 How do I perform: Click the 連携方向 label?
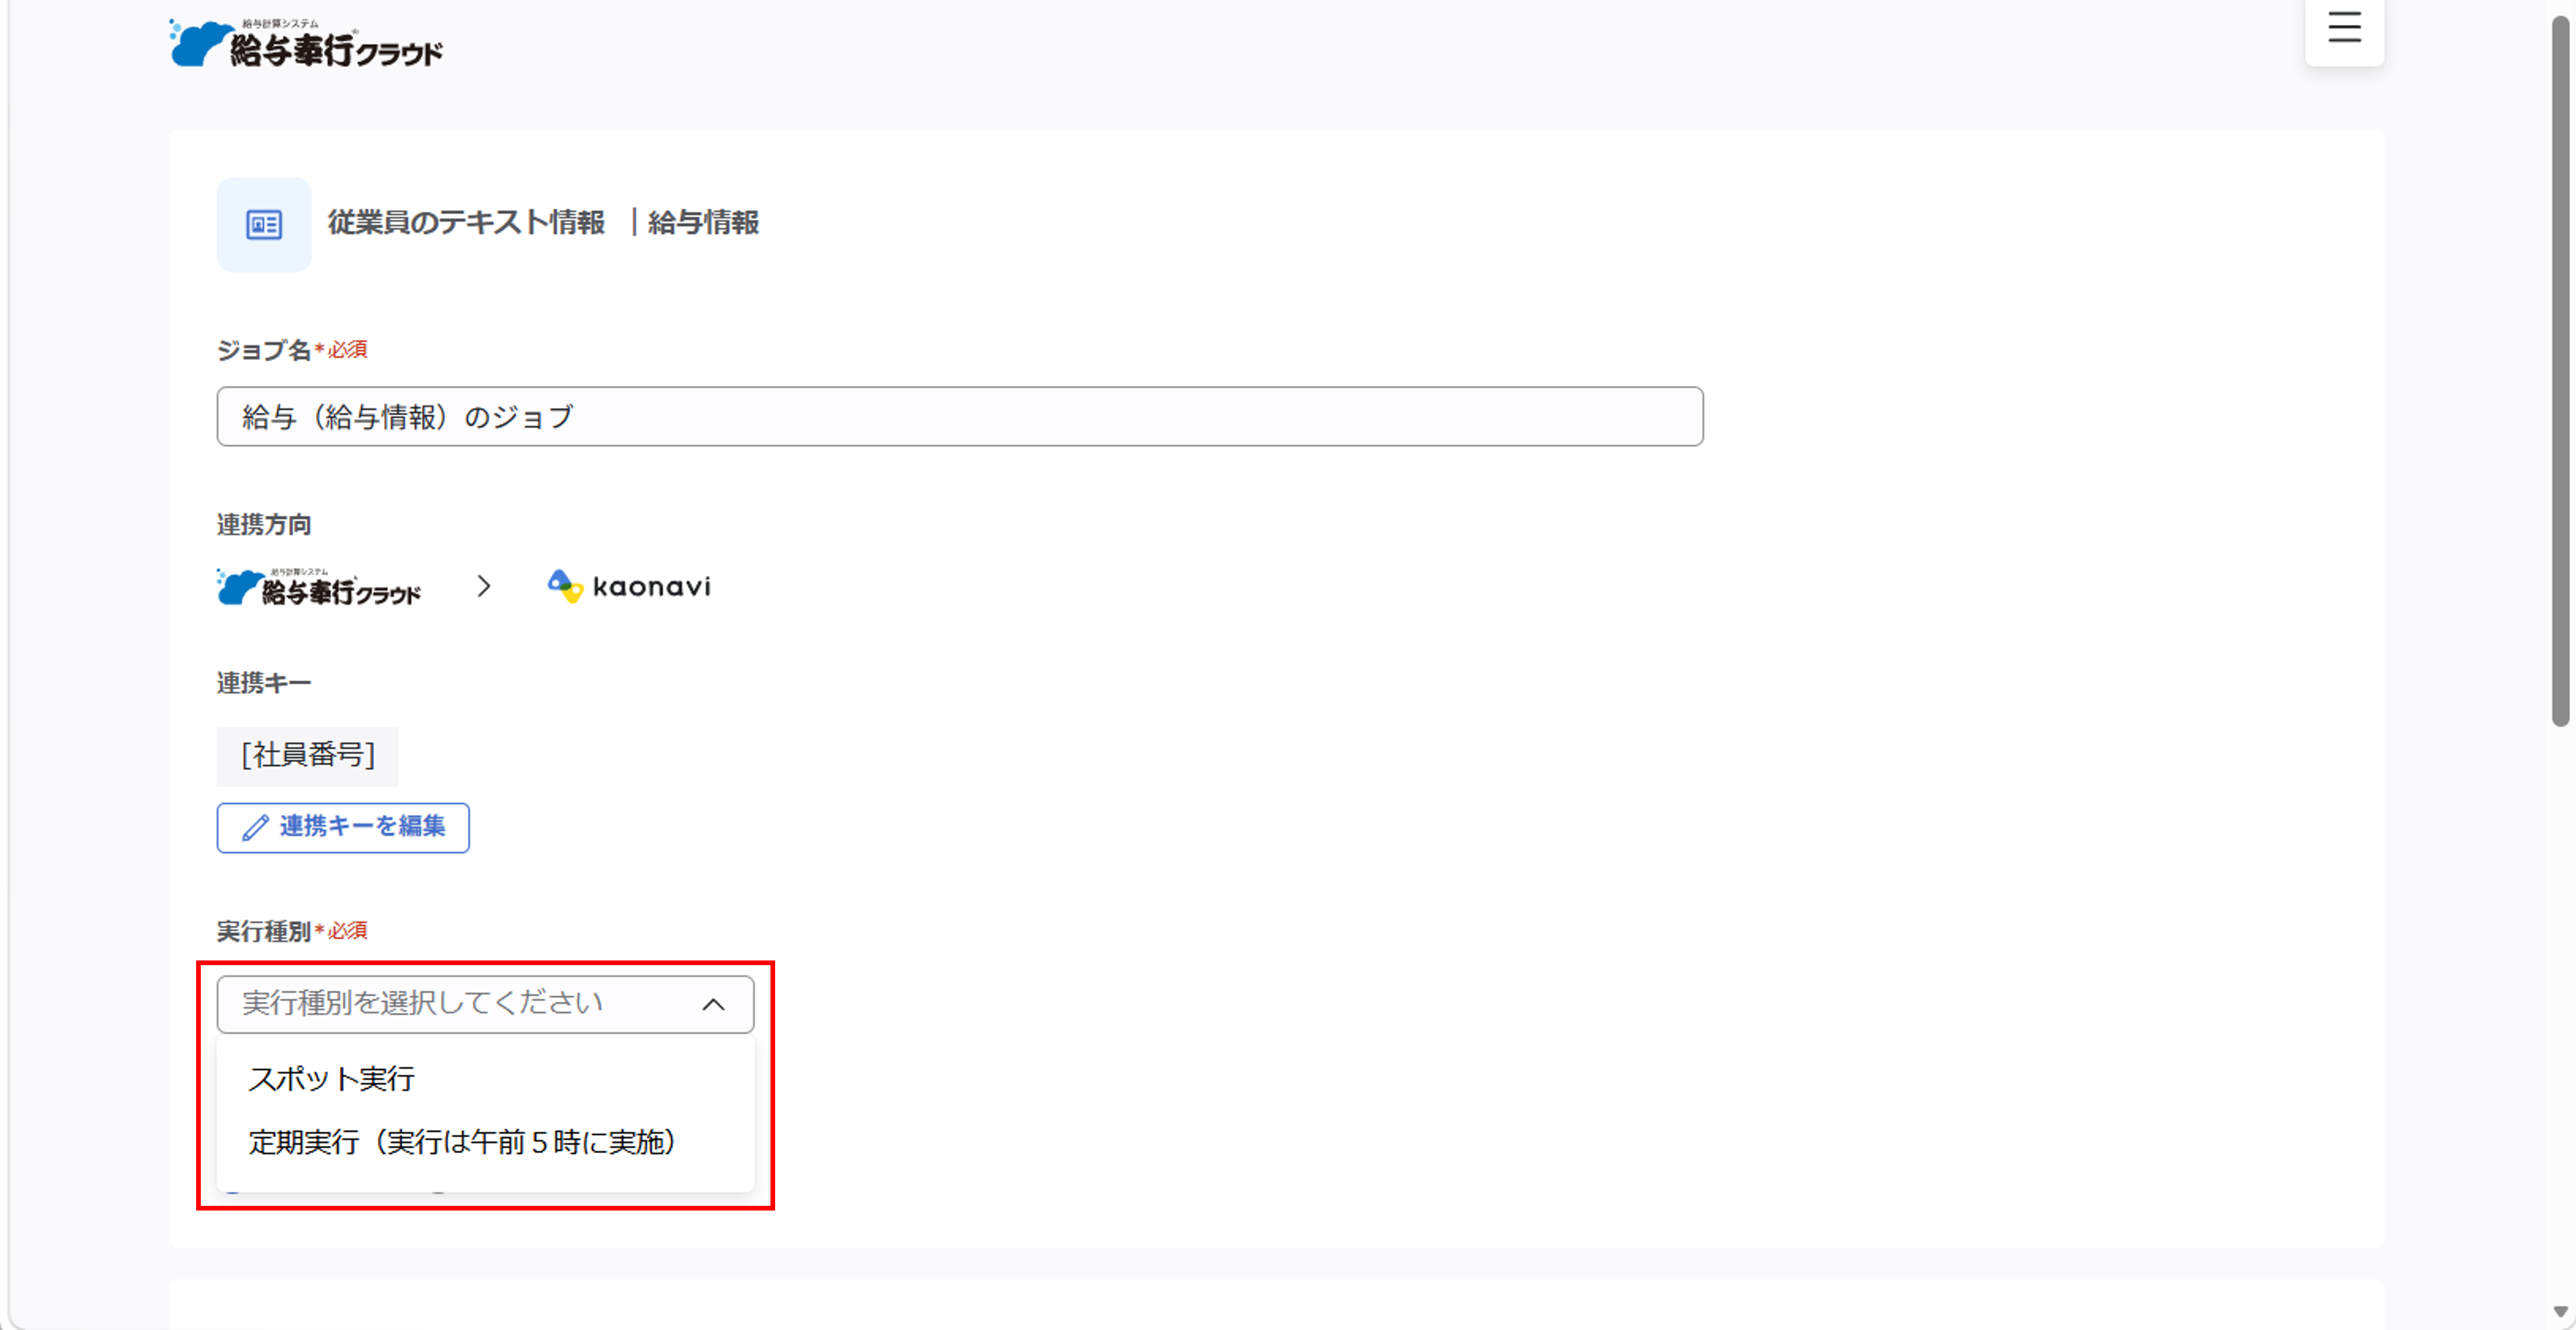click(x=264, y=524)
